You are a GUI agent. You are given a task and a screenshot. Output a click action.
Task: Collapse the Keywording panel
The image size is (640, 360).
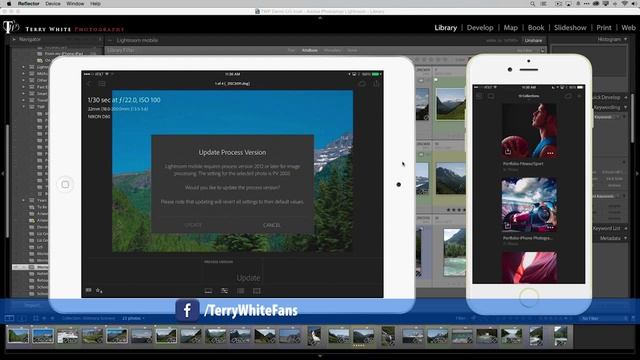(x=626, y=107)
